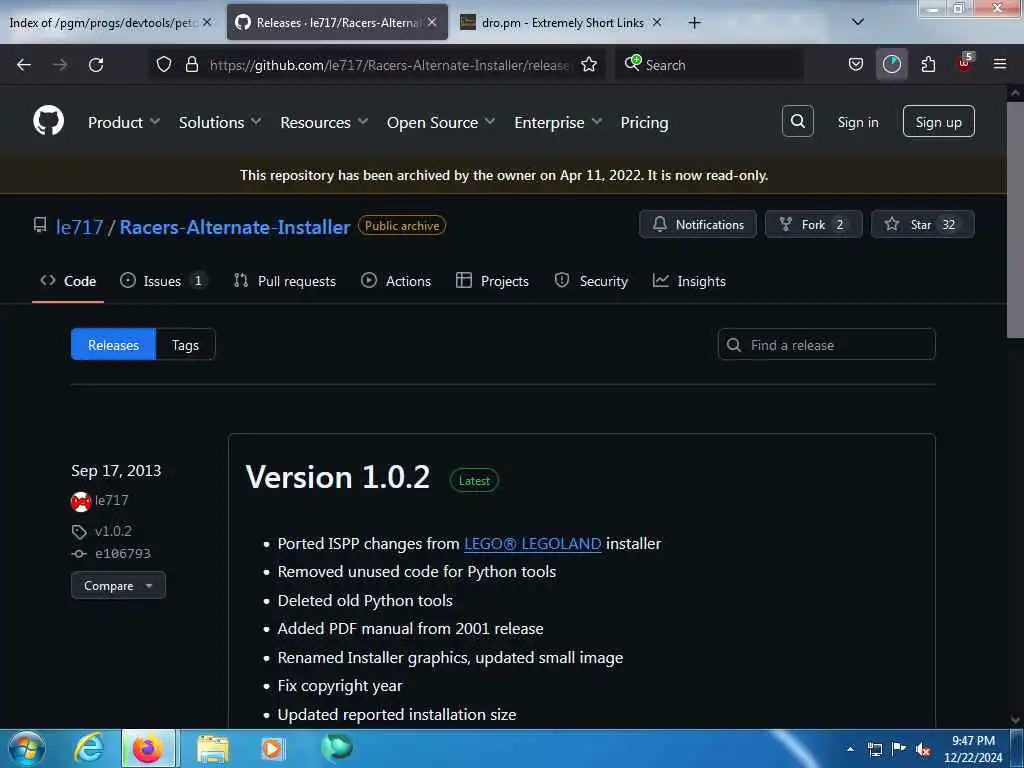Open the Pocket save icon
This screenshot has height=768, width=1024.
856,65
